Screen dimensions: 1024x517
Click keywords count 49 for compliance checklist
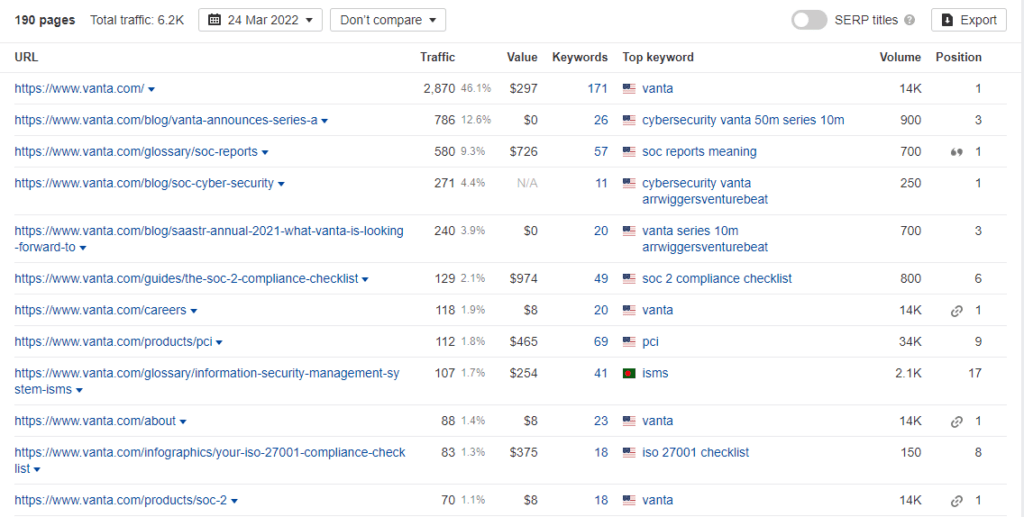[x=601, y=279]
